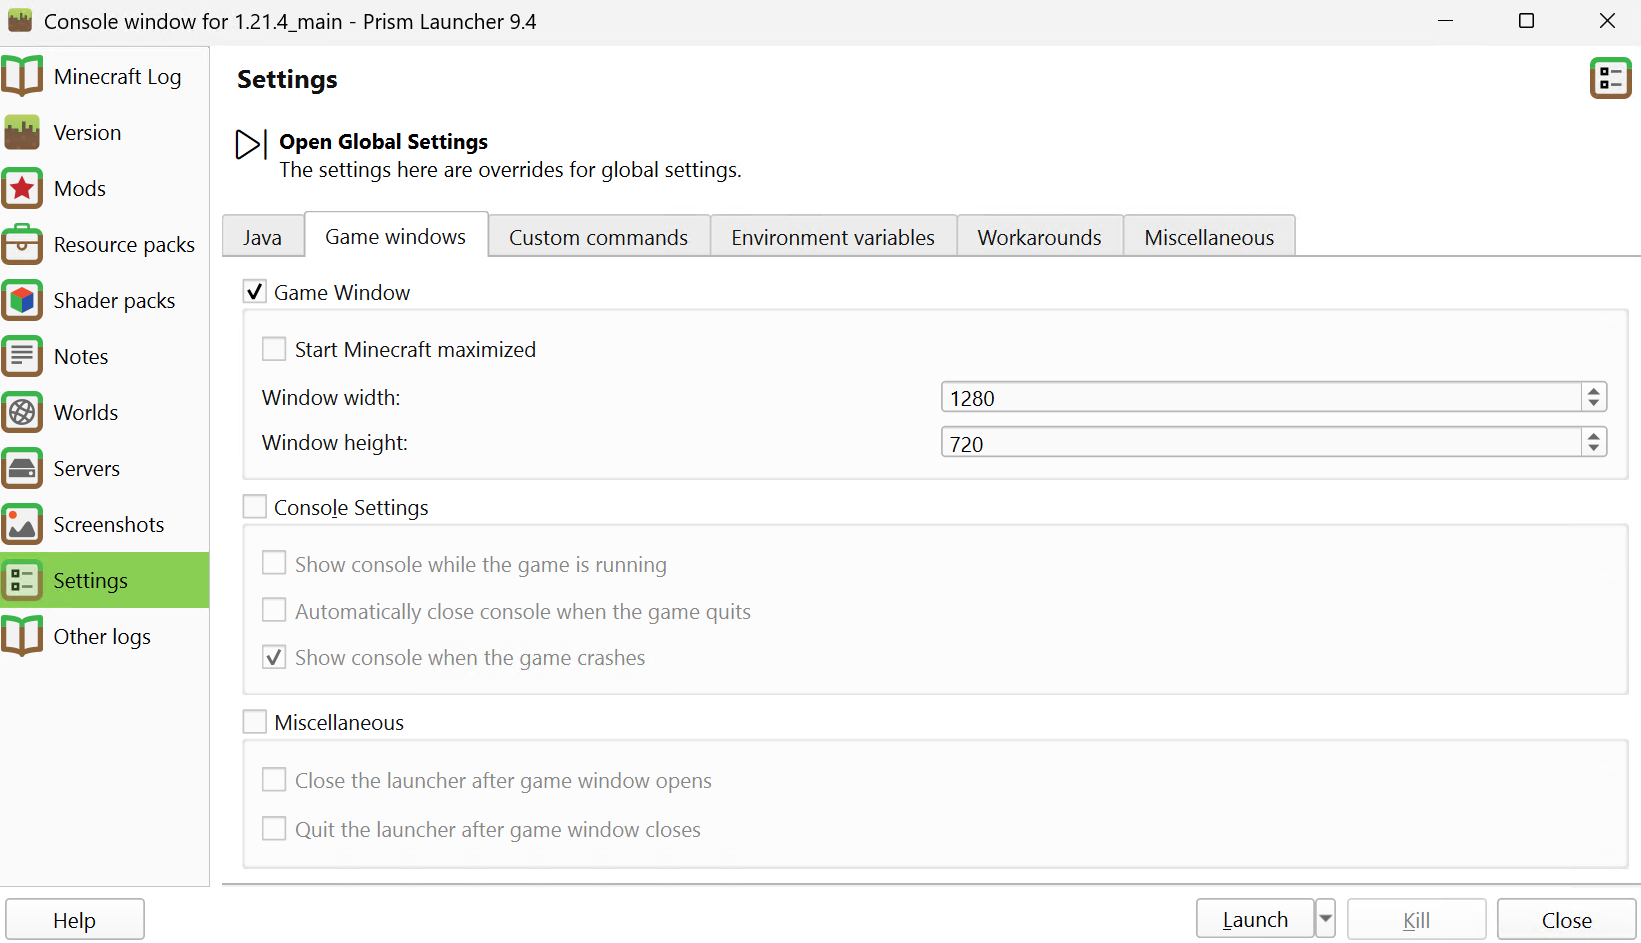Viewport: 1641px width, 943px height.
Task: Open the Servers icon in sidebar
Action: 22,468
